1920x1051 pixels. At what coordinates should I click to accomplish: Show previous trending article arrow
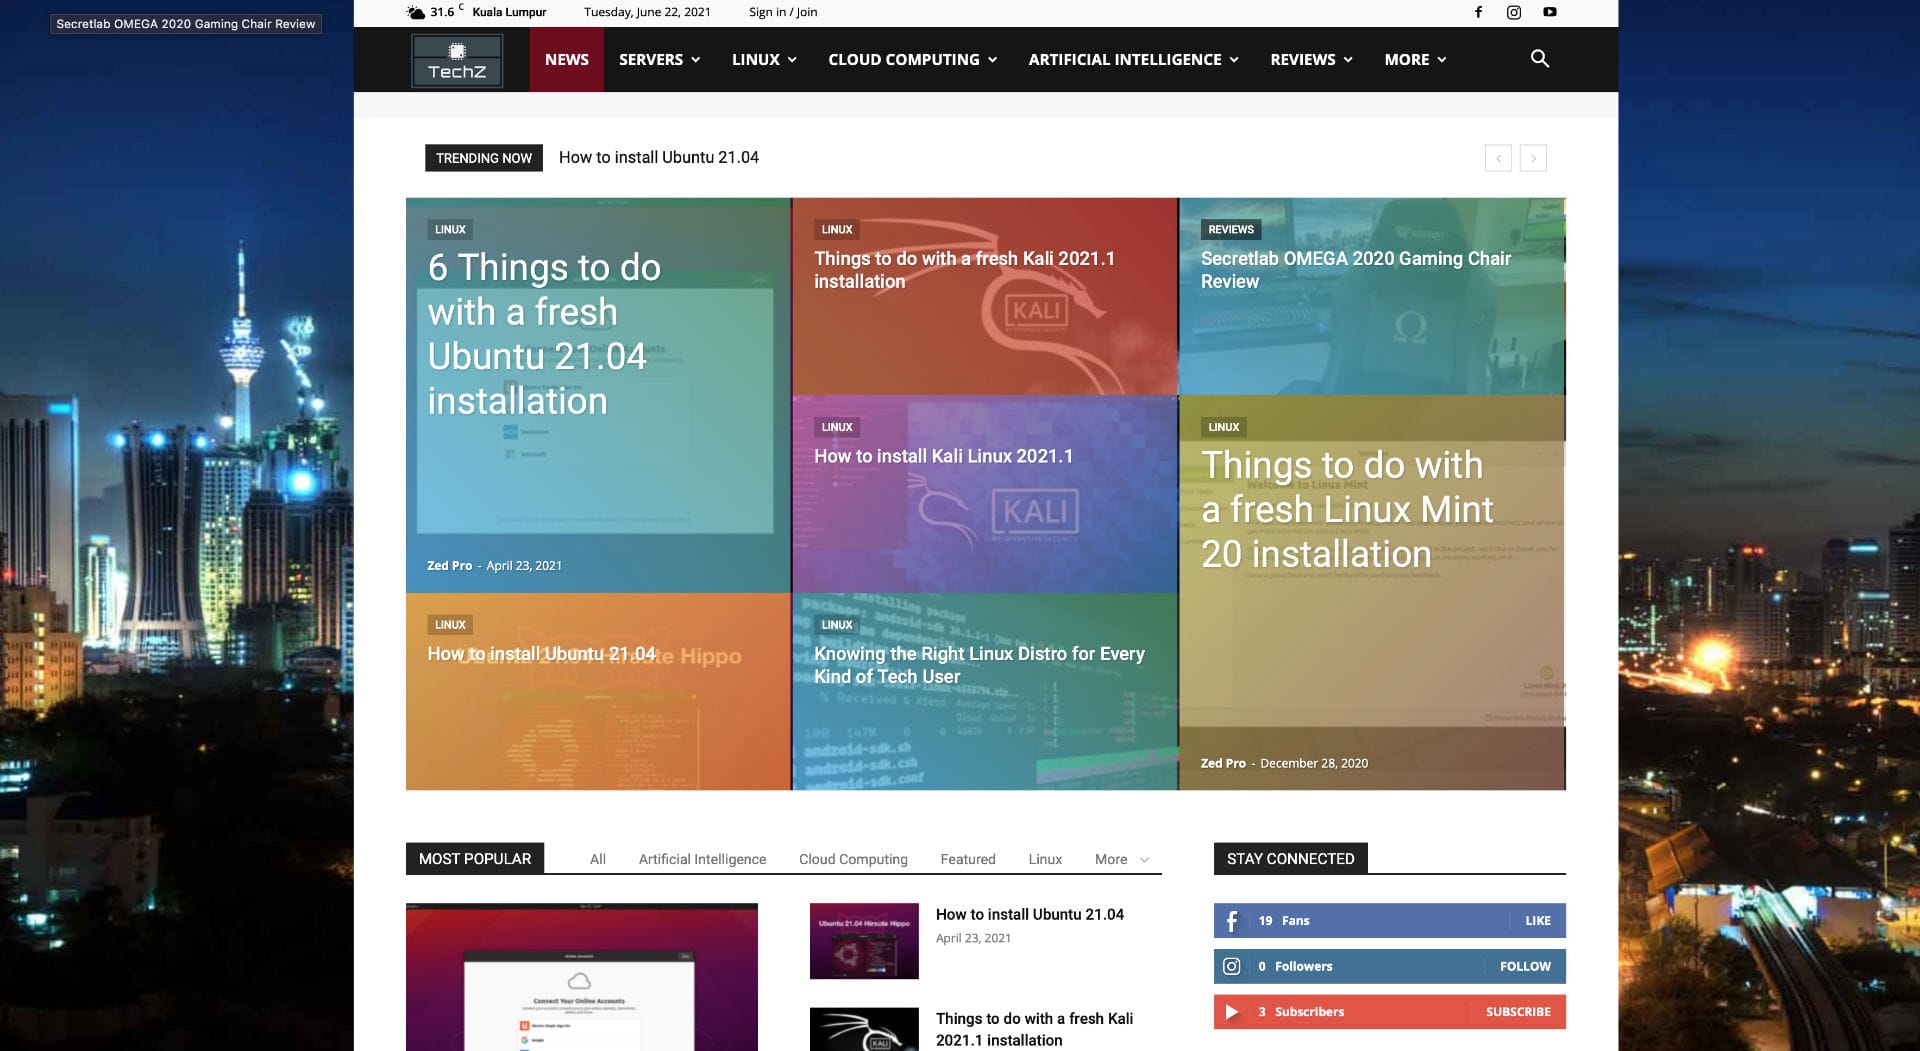(1498, 158)
